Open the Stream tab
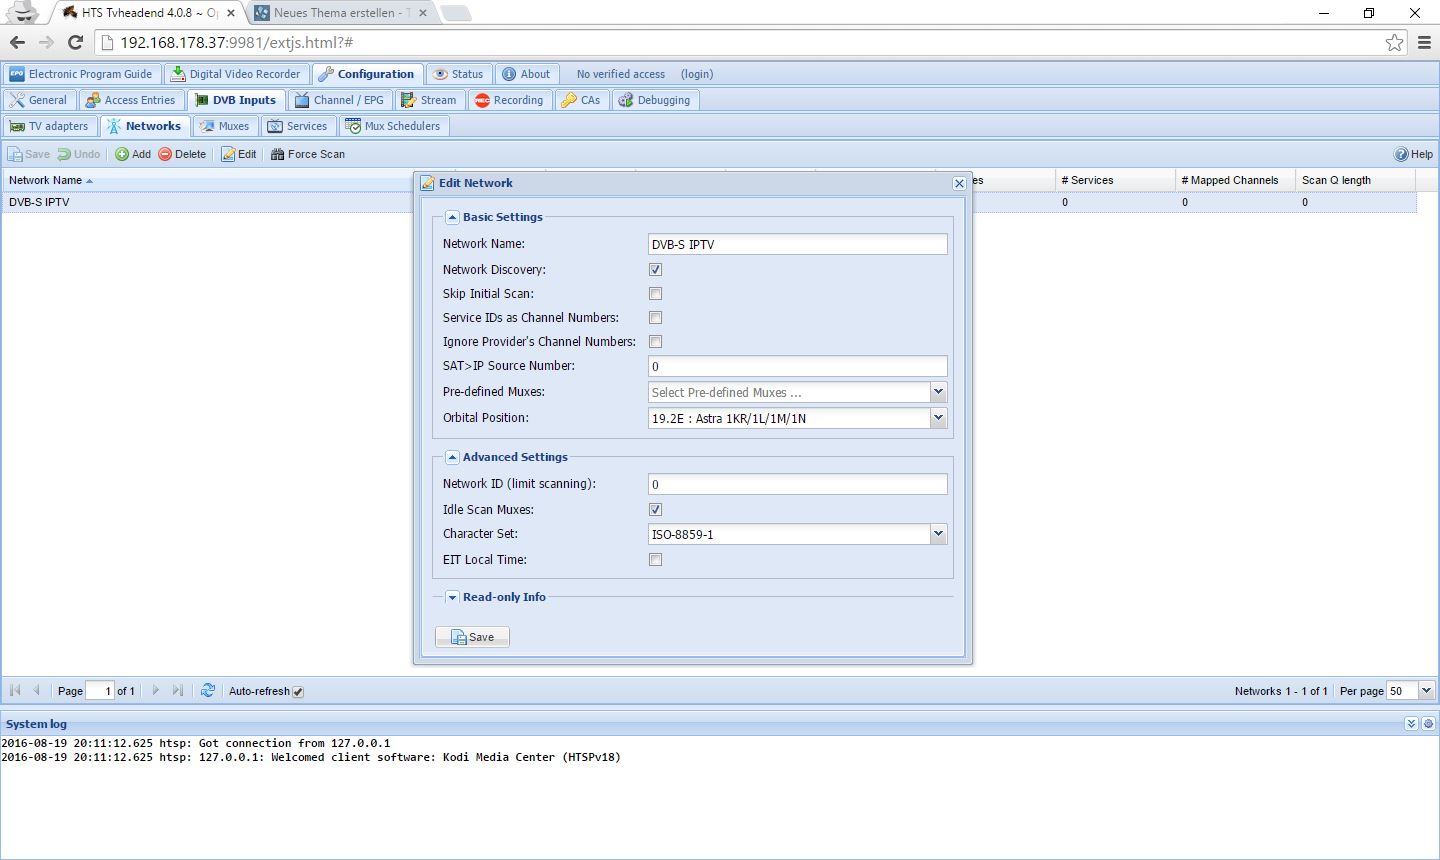Screen dimensions: 1440x860 tap(429, 100)
